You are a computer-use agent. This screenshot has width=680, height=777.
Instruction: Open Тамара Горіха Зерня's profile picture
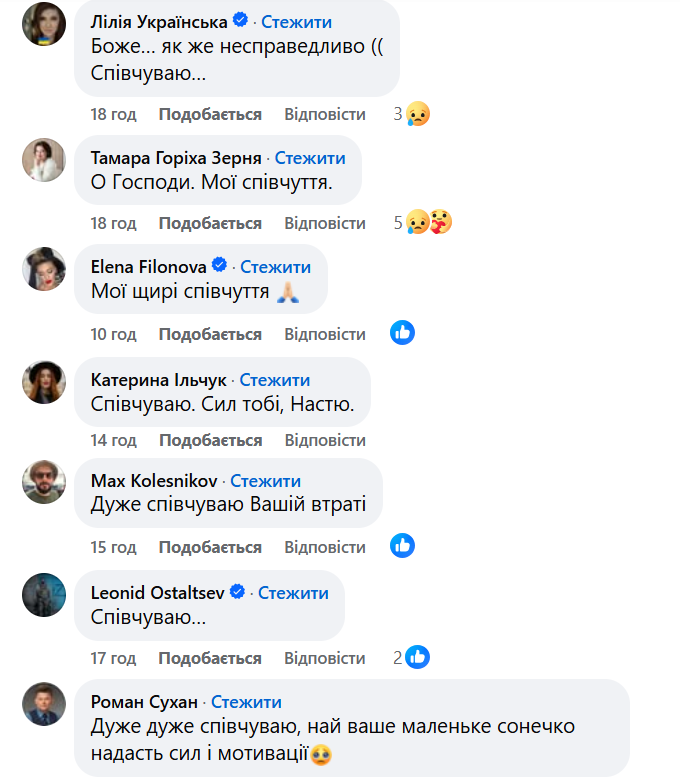44,158
